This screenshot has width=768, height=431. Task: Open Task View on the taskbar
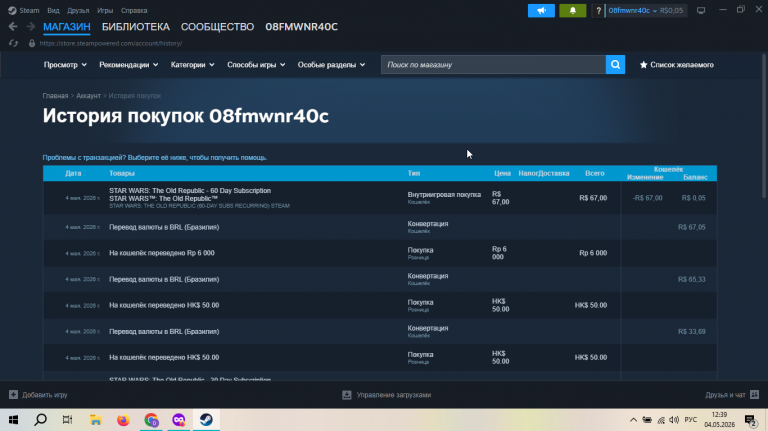coord(68,420)
